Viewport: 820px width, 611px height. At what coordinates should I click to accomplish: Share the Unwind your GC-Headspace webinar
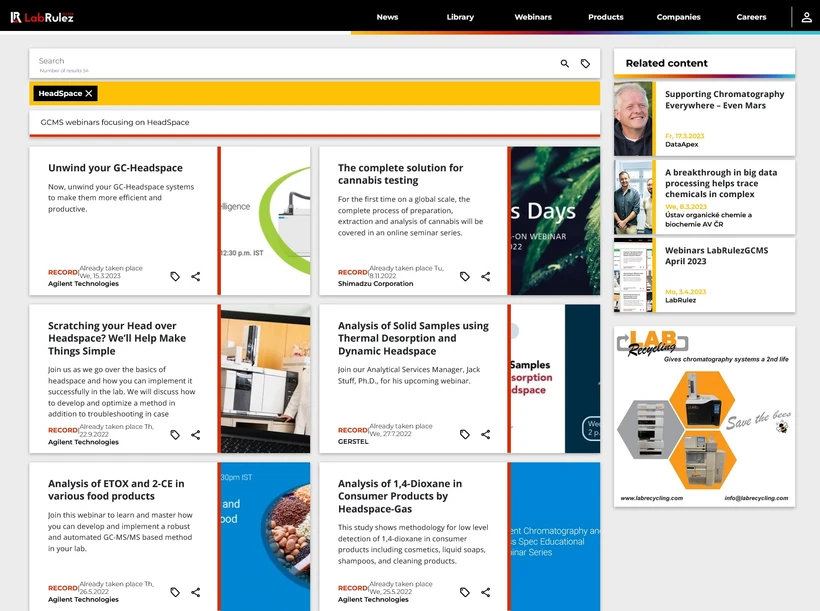pyautogui.click(x=196, y=276)
